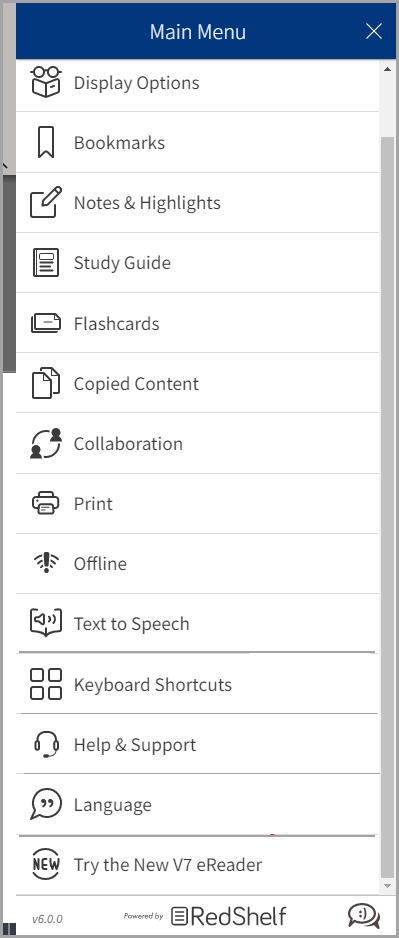Click the NEW badge icon
The image size is (399, 938).
pyautogui.click(x=46, y=864)
